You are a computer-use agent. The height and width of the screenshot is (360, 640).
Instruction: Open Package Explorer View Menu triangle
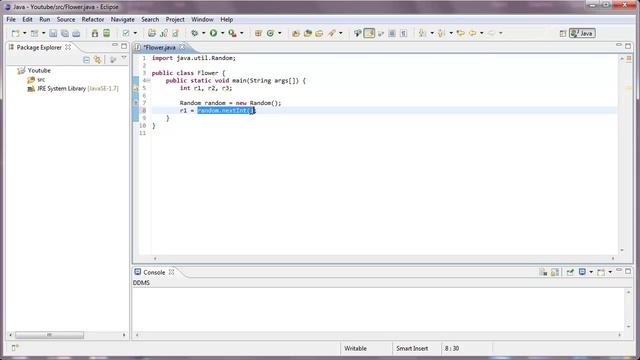(x=124, y=59)
